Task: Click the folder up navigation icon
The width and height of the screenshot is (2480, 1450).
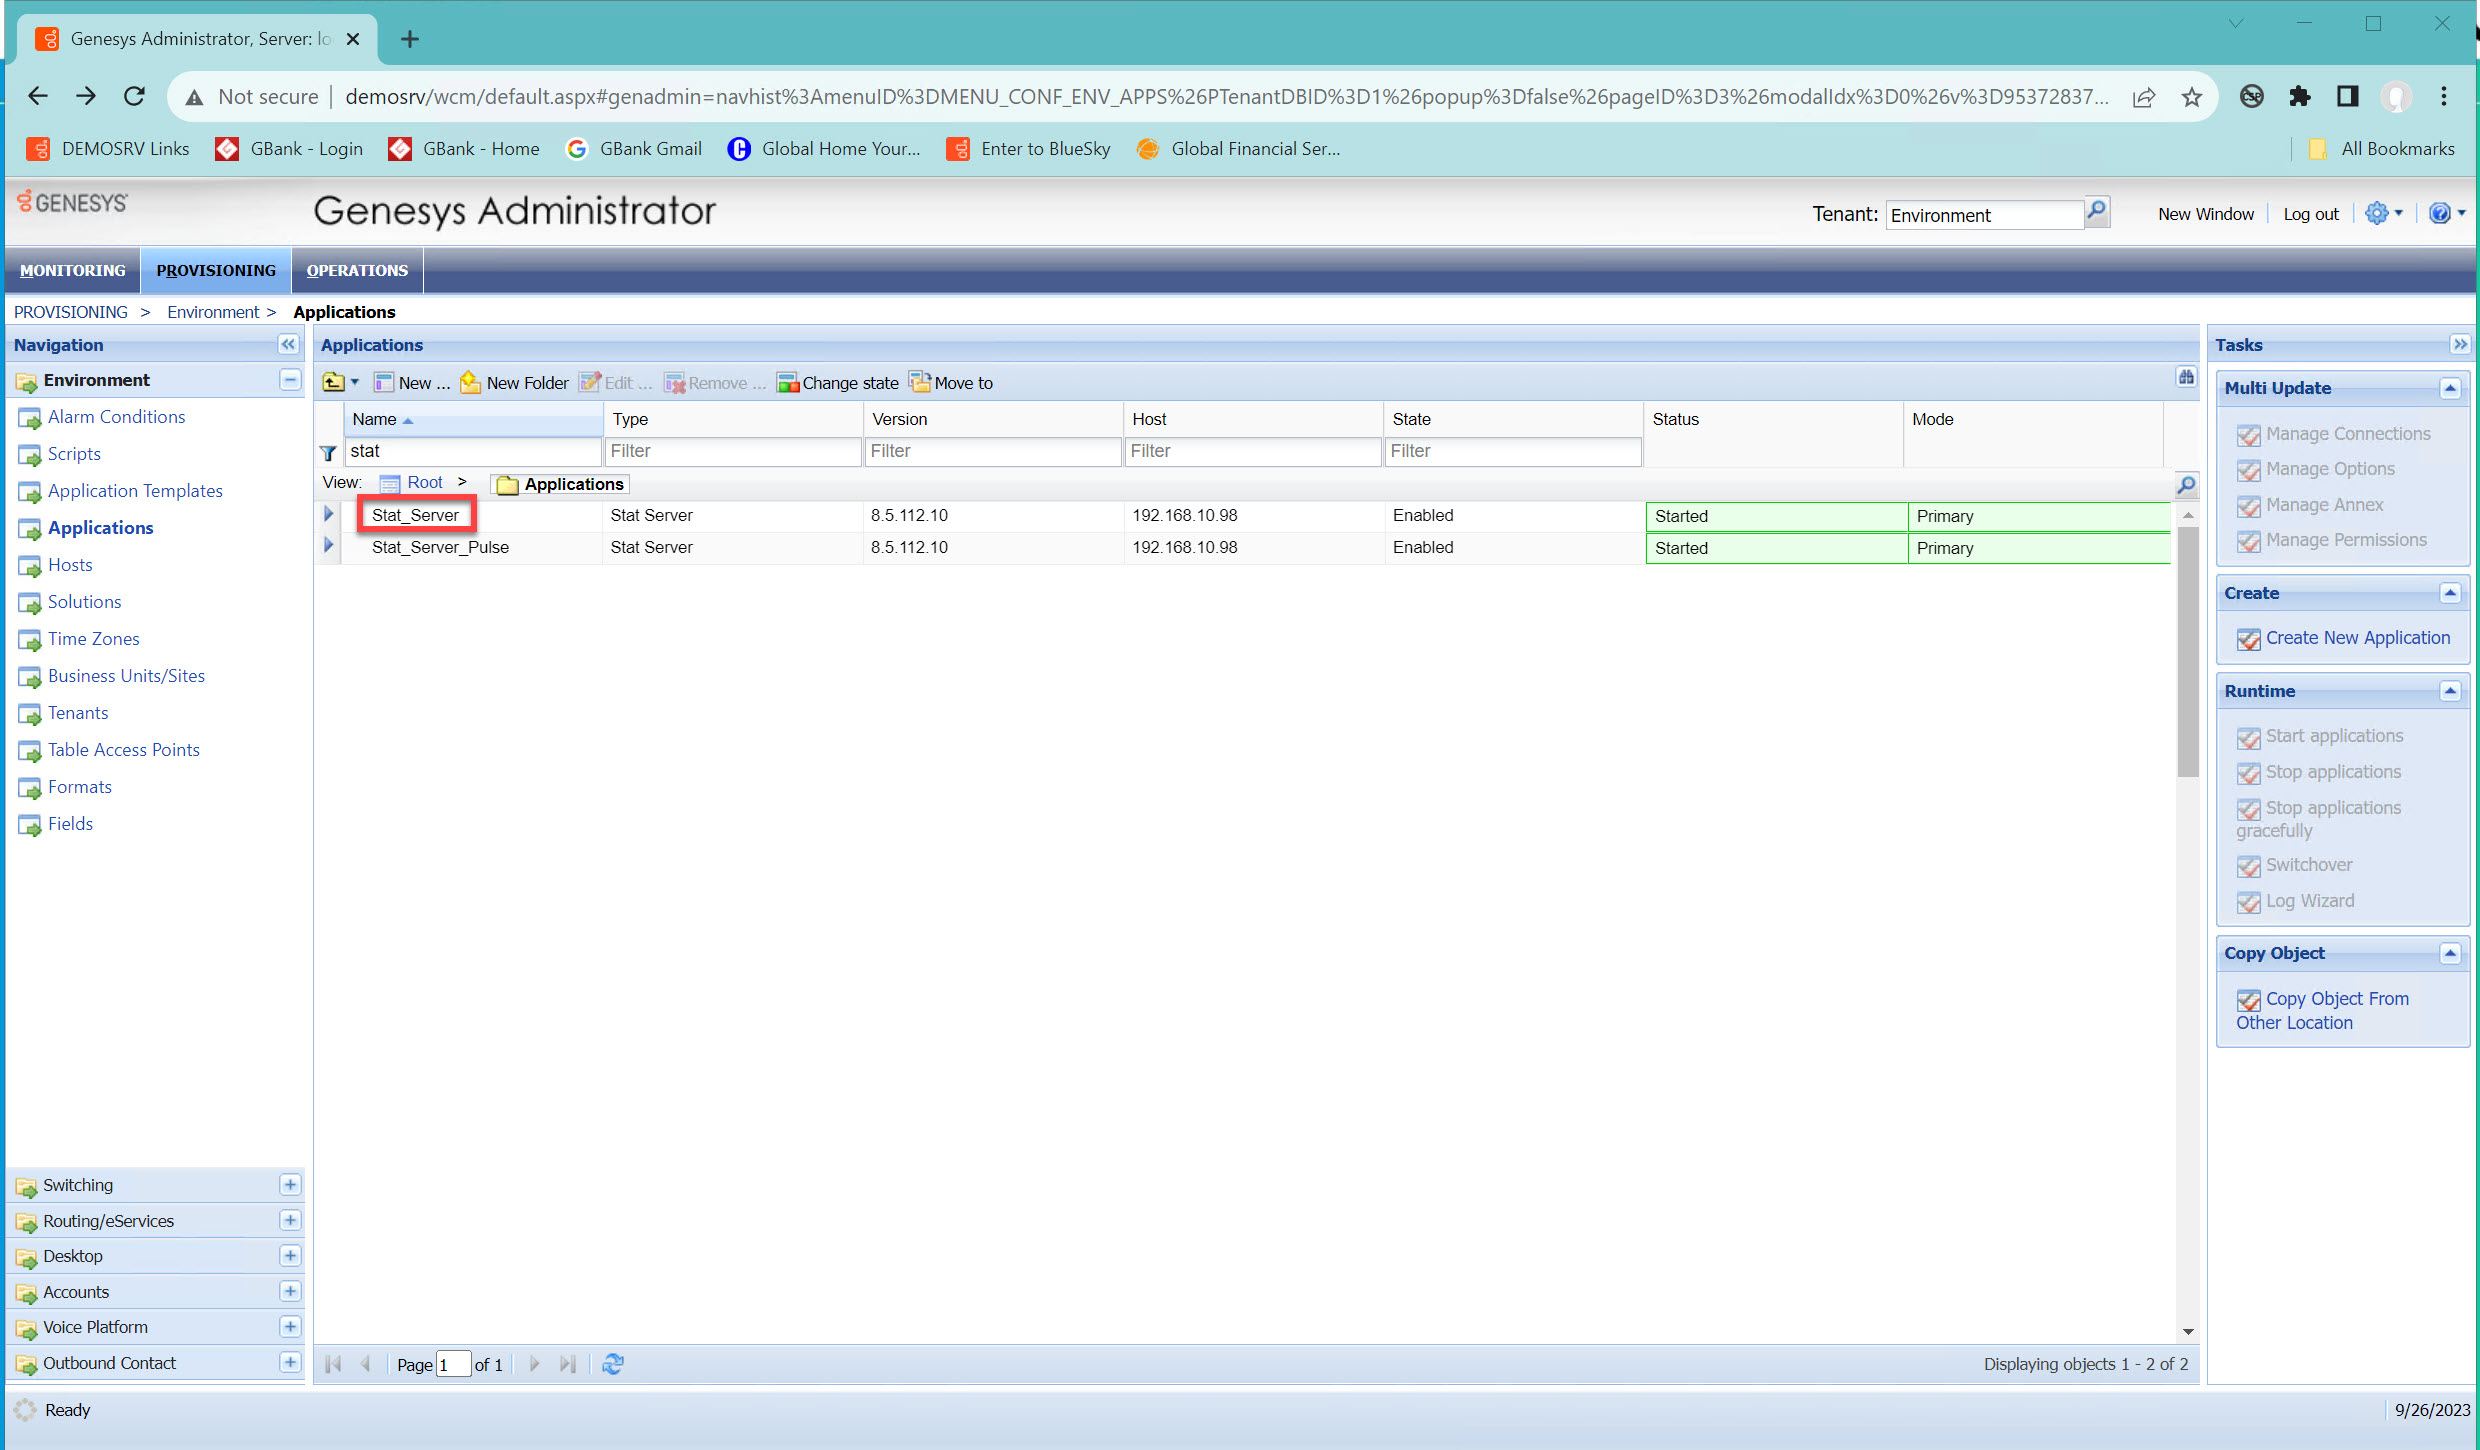Action: 334,383
